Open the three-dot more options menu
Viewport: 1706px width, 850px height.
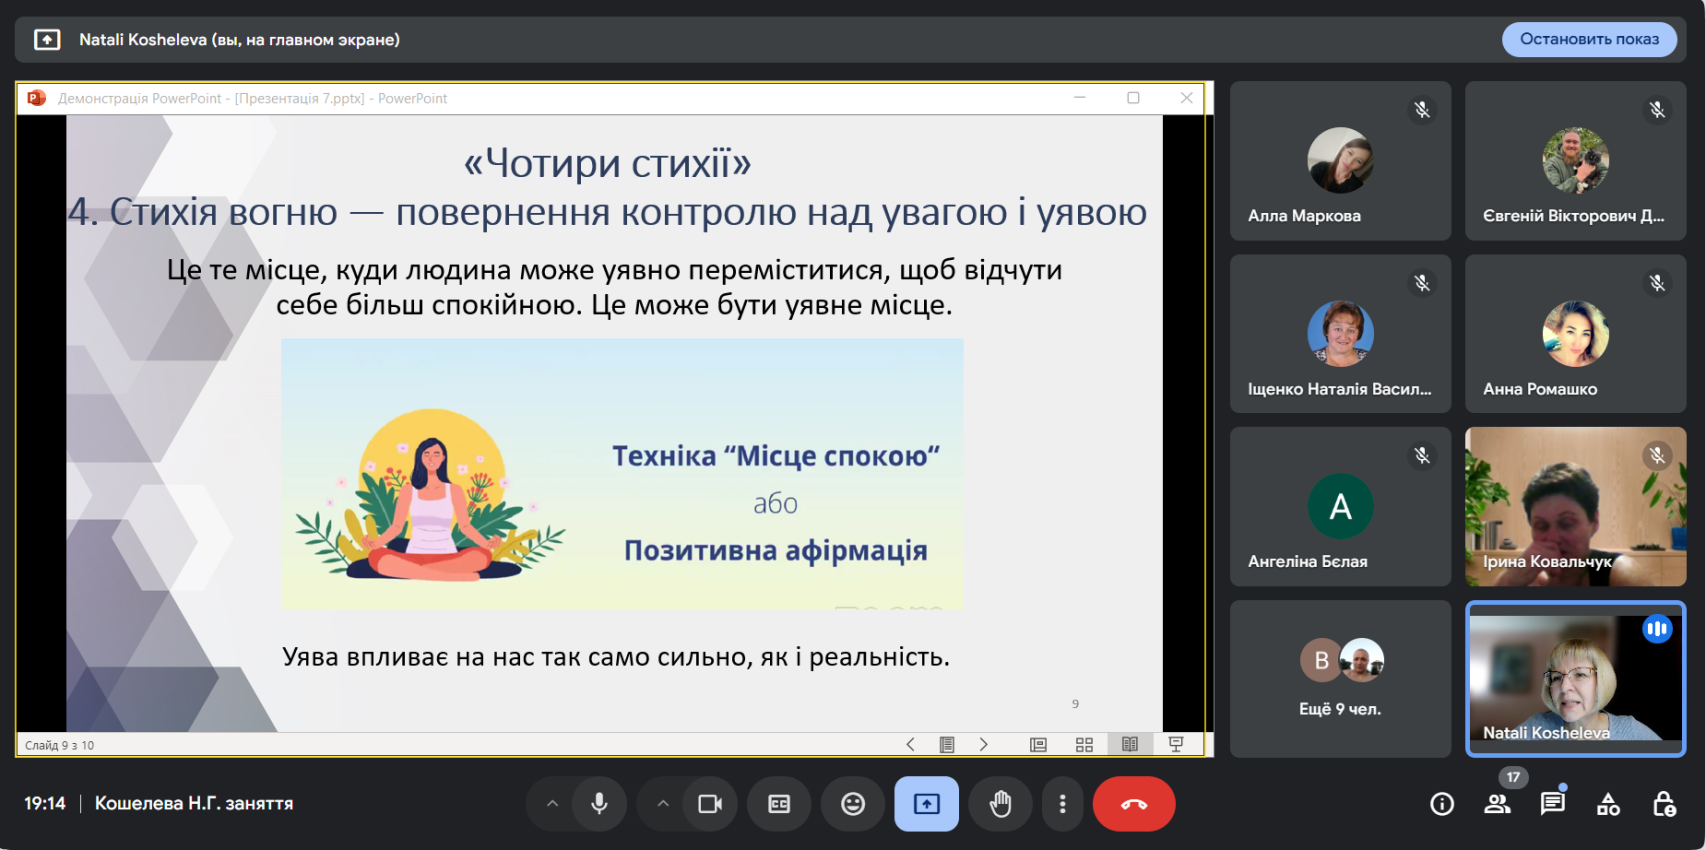[1062, 804]
